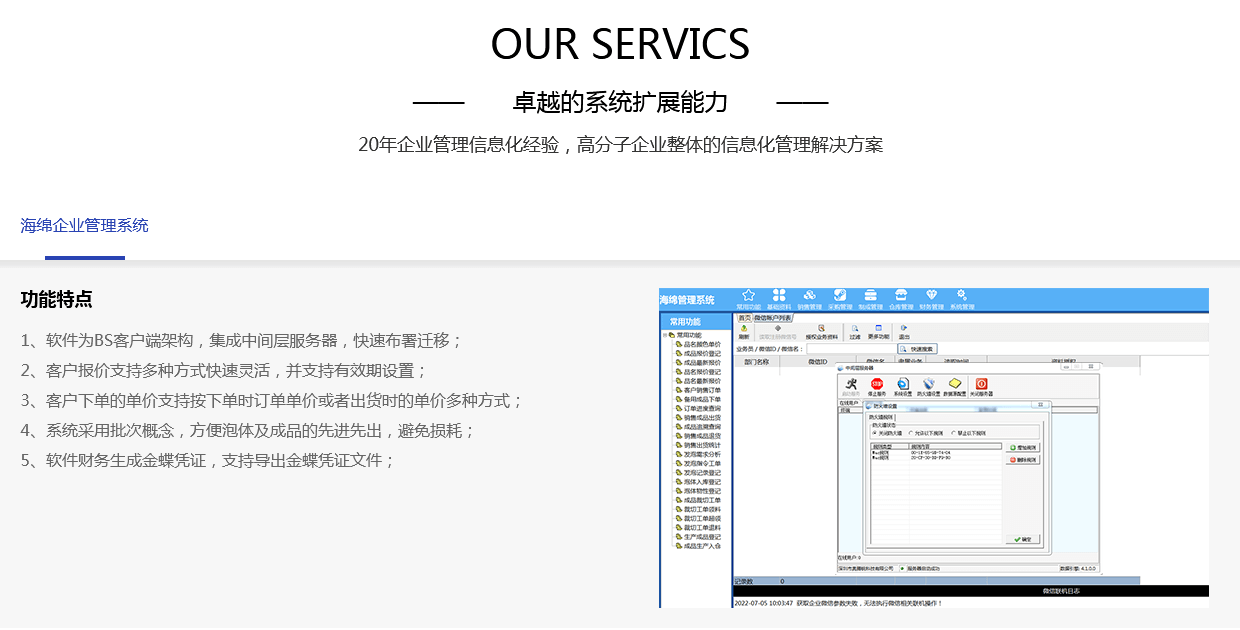Open the 更多功能 toolbar icon
Screen dimensions: 1240x630
879,332
